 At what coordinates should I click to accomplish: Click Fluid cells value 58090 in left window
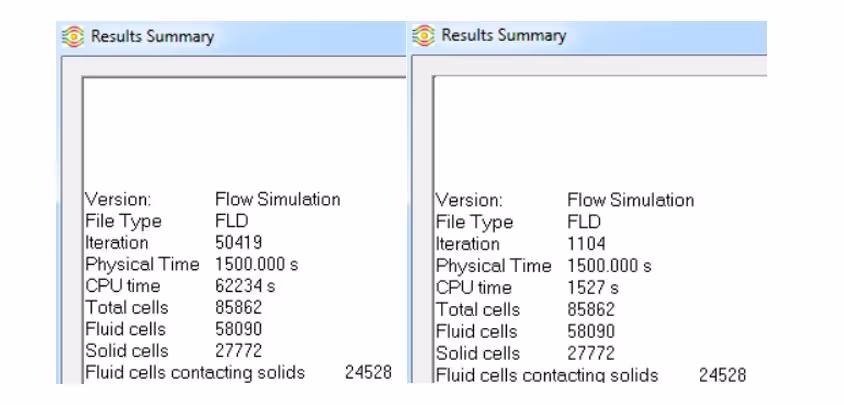coord(238,329)
